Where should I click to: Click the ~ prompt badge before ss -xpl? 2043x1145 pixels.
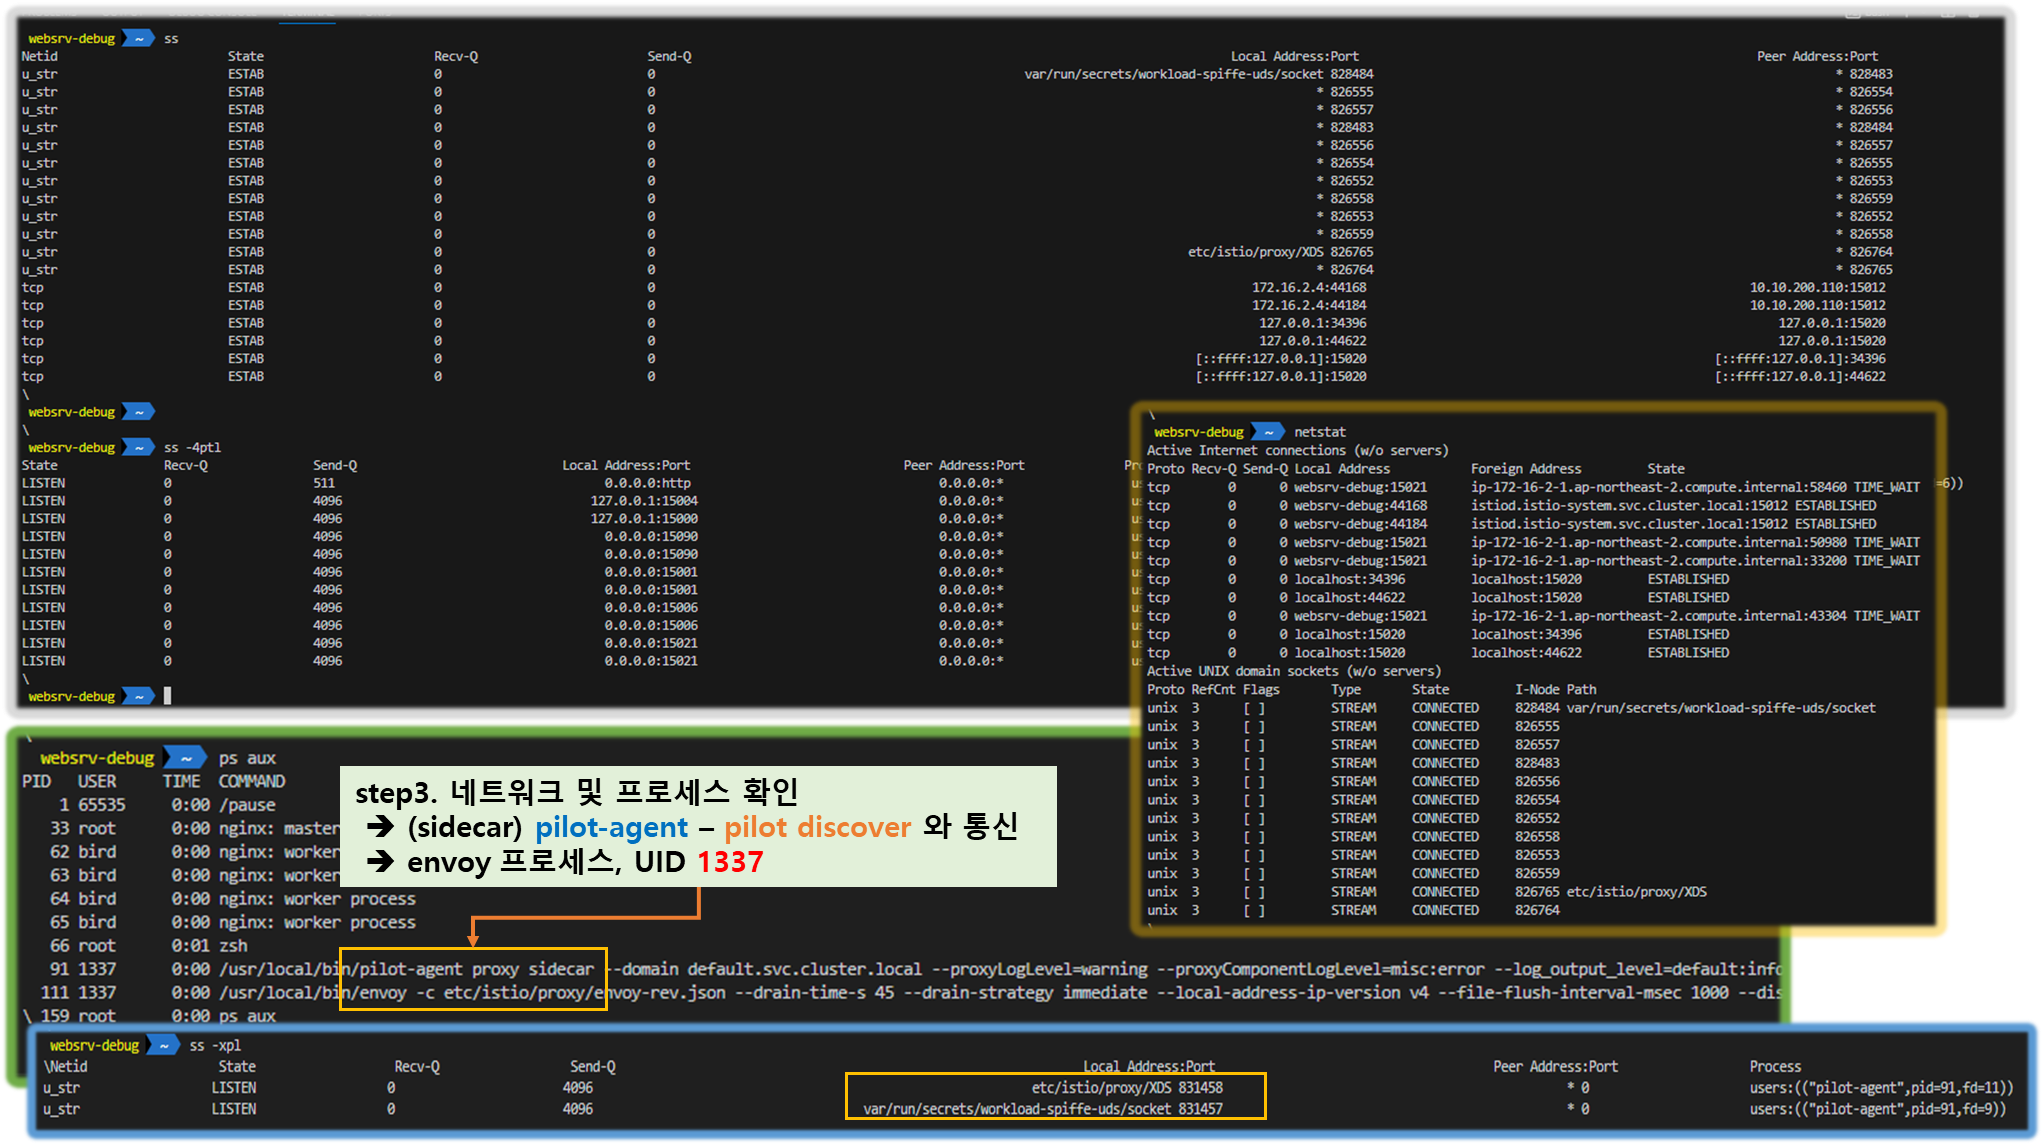163,1045
